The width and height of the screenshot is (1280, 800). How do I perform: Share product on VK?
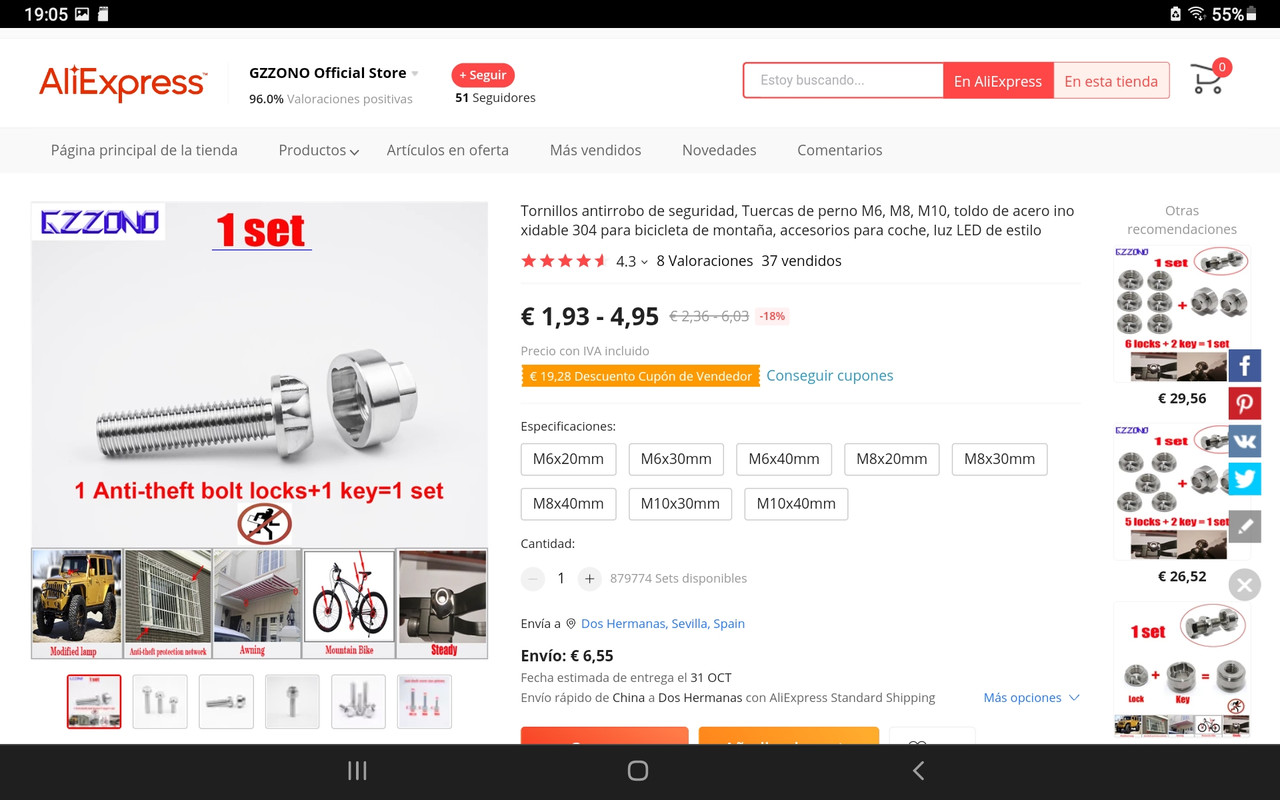coord(1244,441)
